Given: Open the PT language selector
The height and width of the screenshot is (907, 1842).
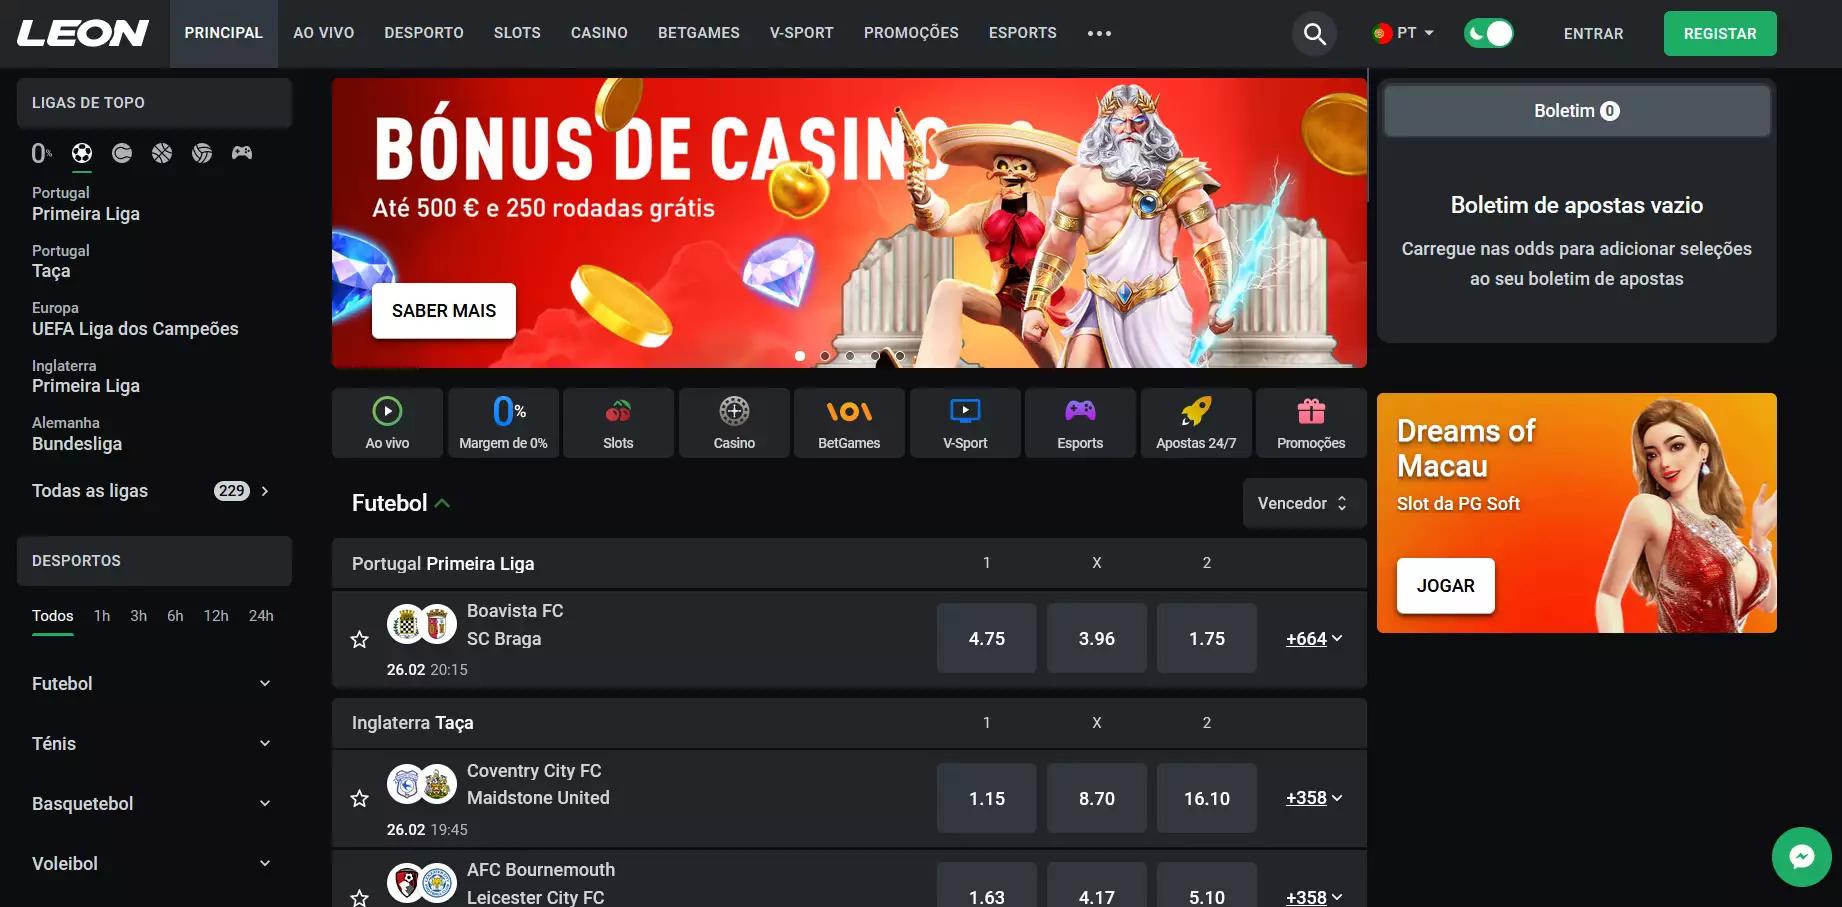Looking at the screenshot, I should (1403, 33).
